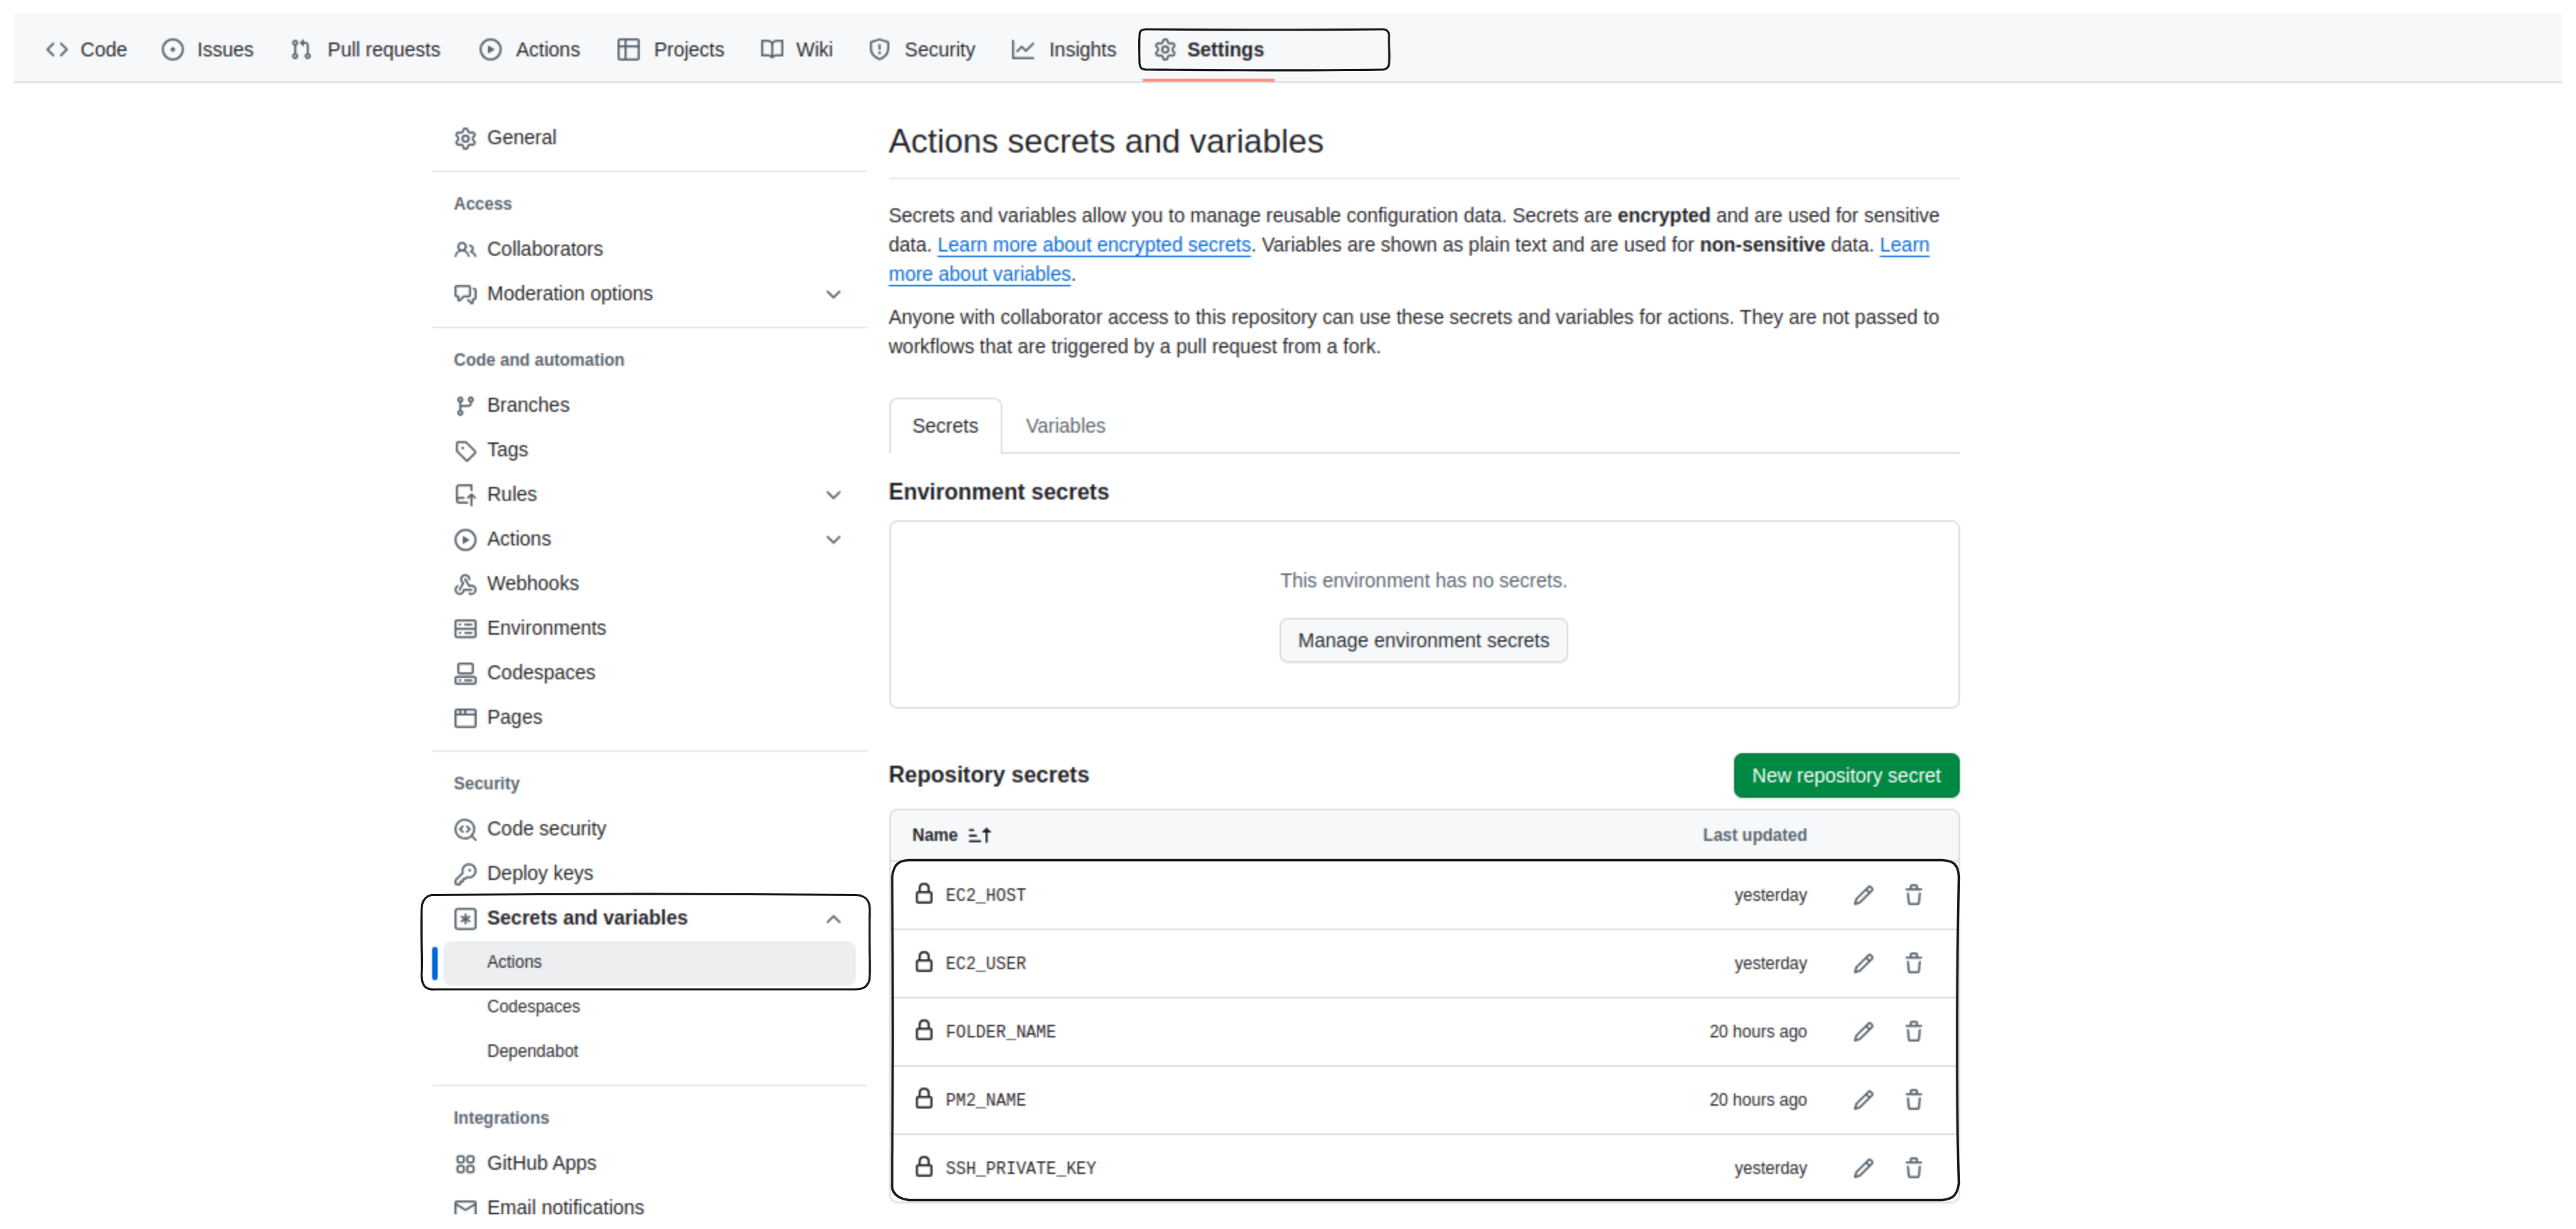The width and height of the screenshot is (2576, 1229).
Task: Click the FOLDER_NAME secret name
Action: point(1000,1032)
